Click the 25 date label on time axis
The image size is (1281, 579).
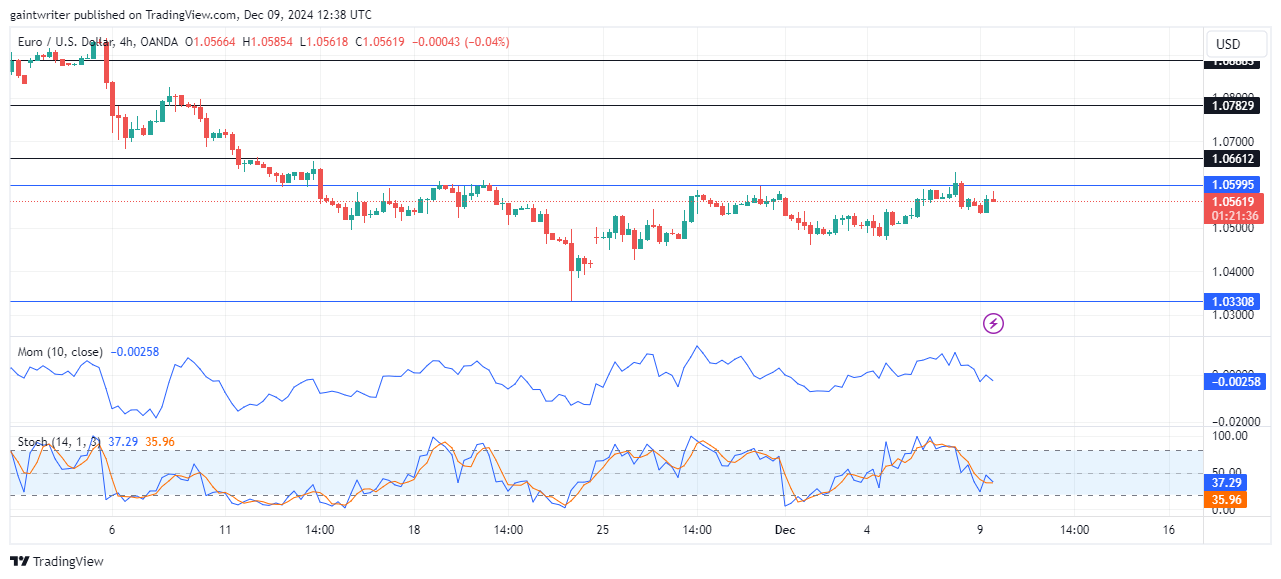coord(603,530)
